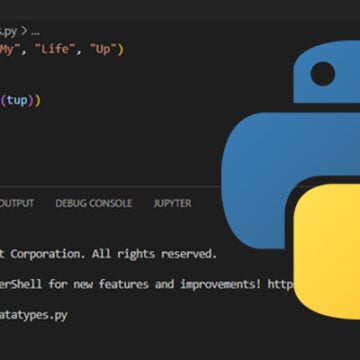The width and height of the screenshot is (360, 360).
Task: Click the 'atatypes.py' terminal text
Action: [x=33, y=315]
